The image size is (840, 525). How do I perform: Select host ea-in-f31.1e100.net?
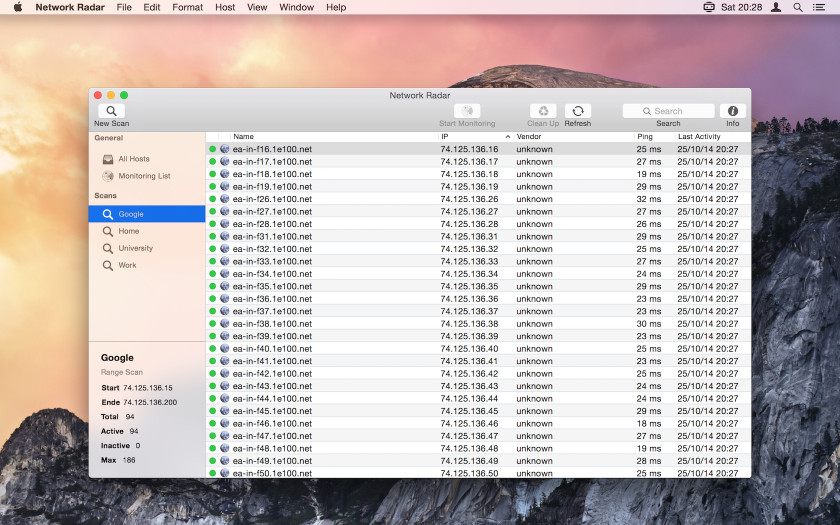coord(478,236)
